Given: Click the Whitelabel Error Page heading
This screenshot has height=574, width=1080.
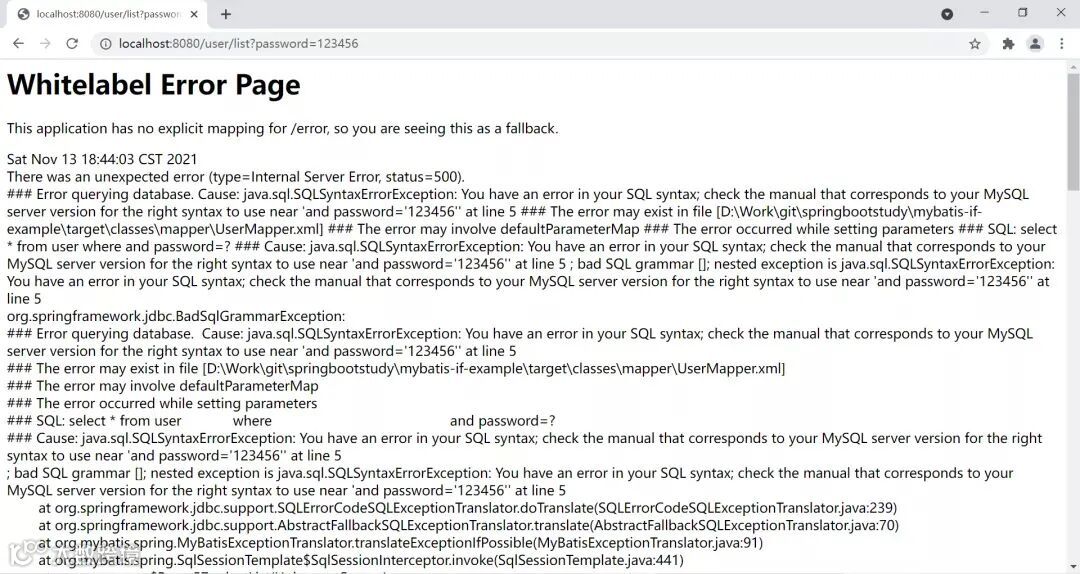Looking at the screenshot, I should 154,85.
